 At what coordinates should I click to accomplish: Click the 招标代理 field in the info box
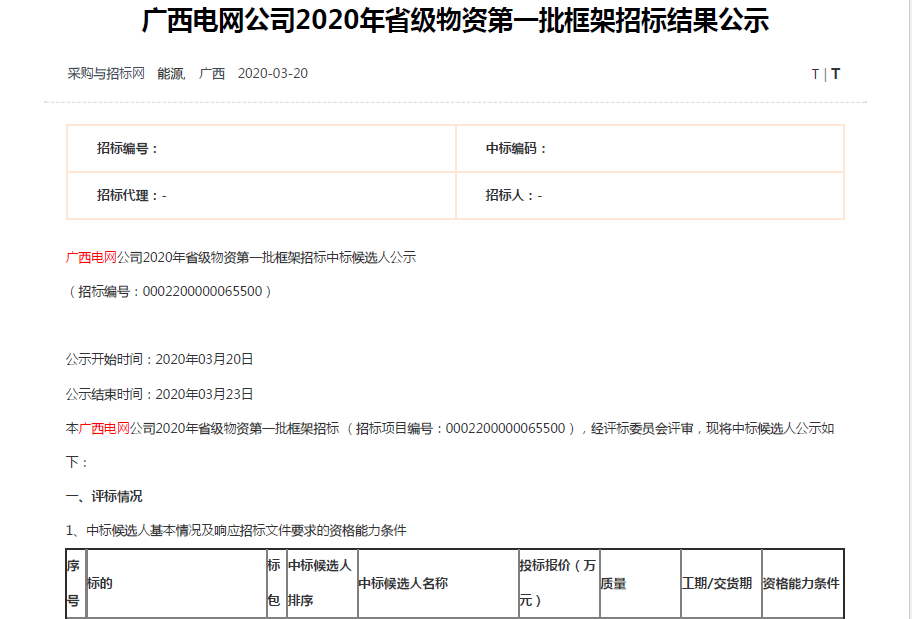click(131, 195)
